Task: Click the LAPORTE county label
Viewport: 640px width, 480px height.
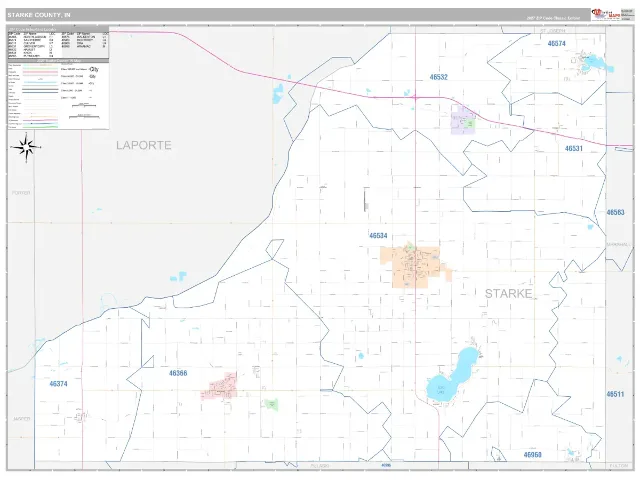Action: tap(144, 145)
